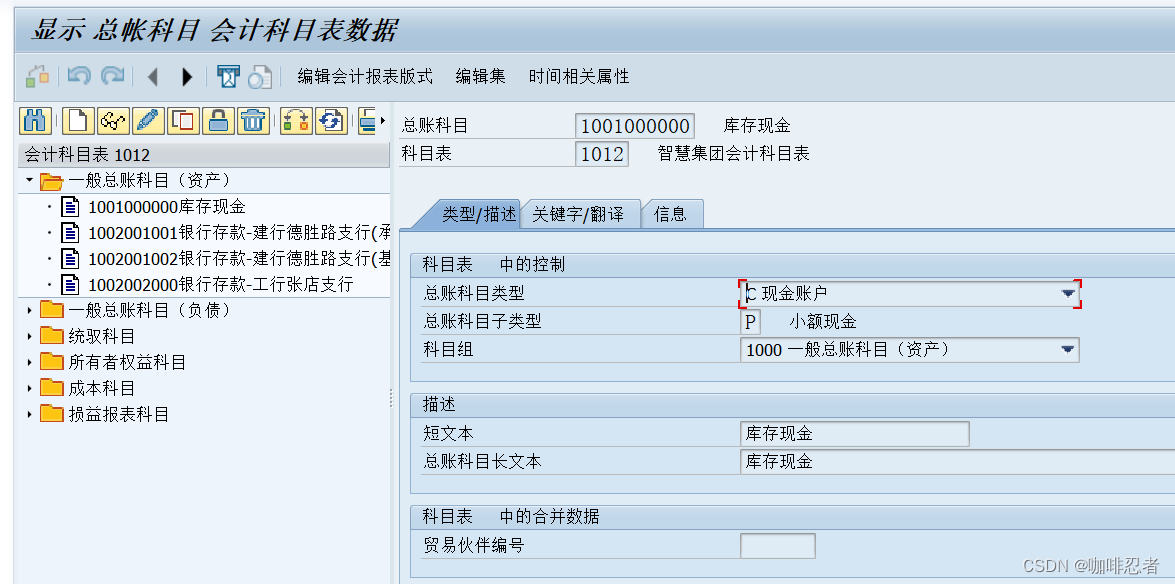This screenshot has width=1175, height=584.
Task: Select the Find (binoculars) icon
Action: (x=34, y=122)
